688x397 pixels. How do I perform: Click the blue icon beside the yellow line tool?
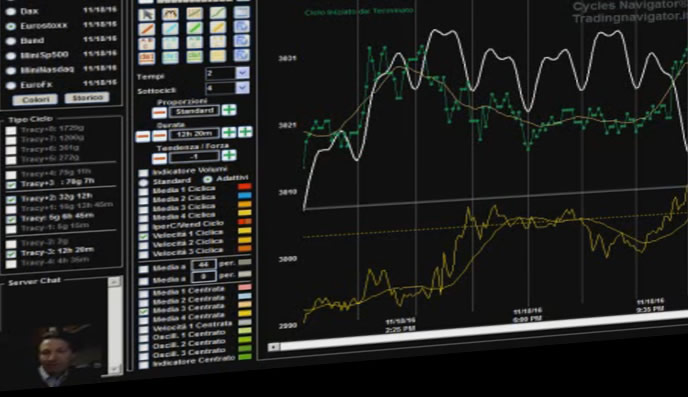coord(241,26)
